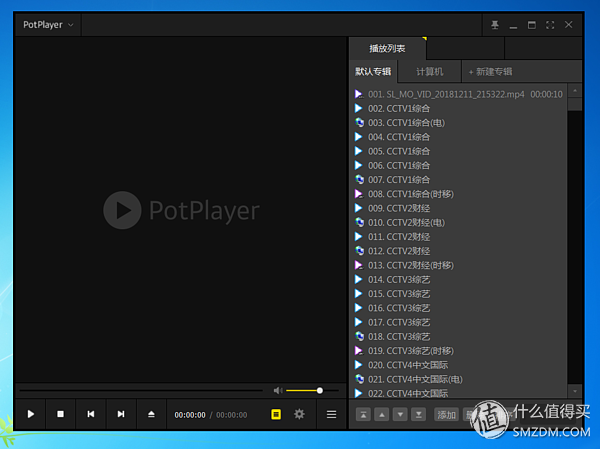The image size is (600, 449).
Task: Switch to the 计算机 tab
Action: click(430, 72)
